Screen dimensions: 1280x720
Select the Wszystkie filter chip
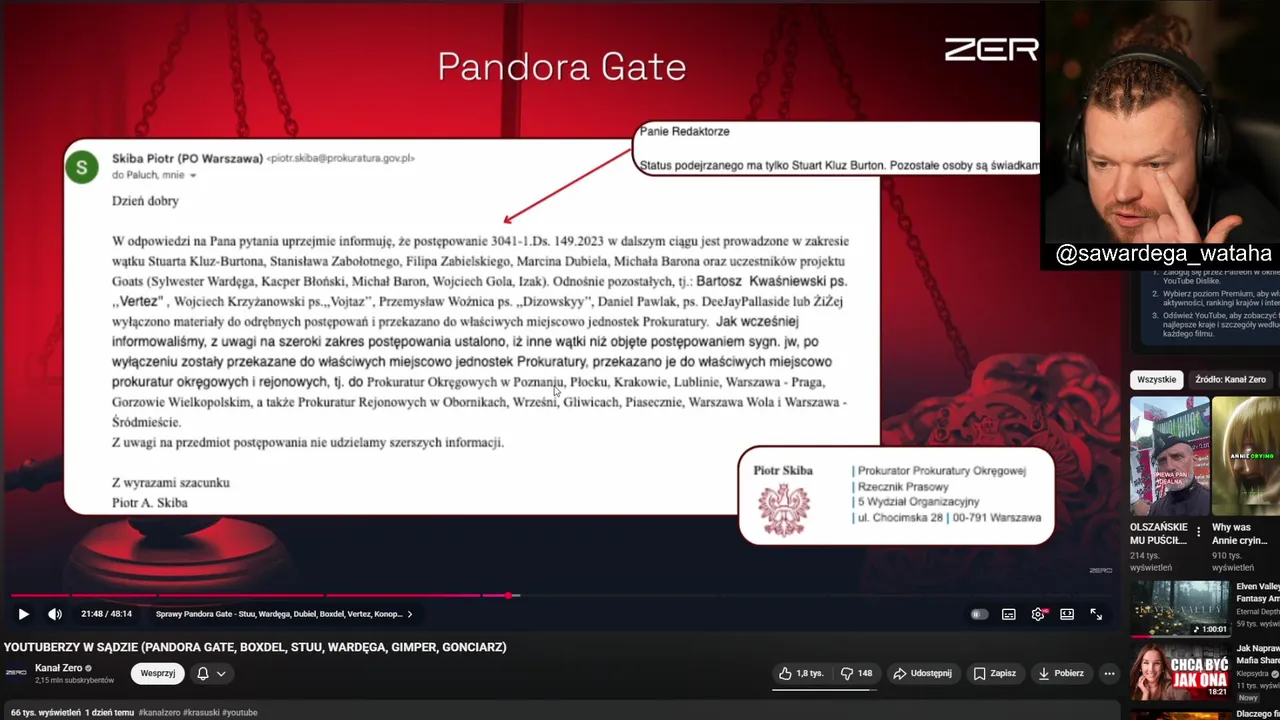pos(1157,379)
